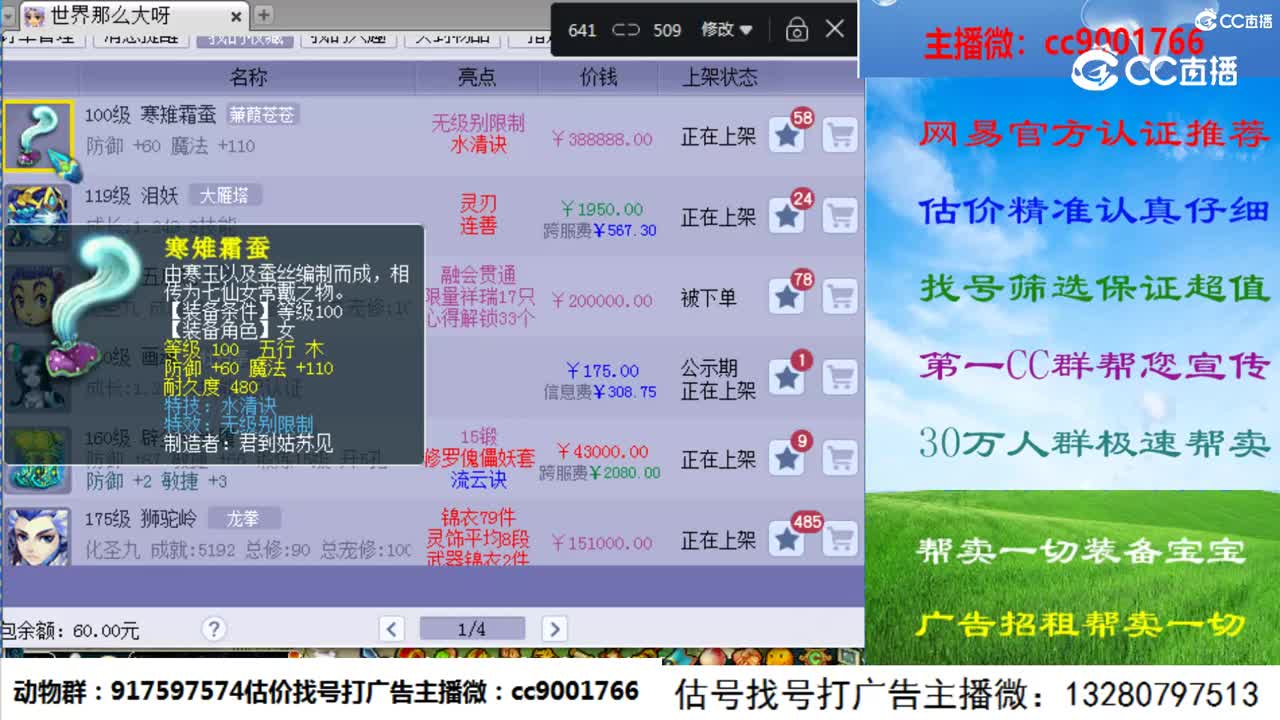
Task: Open the tab list arrow beside the 世界那么大呀 tab
Action: 9,16
